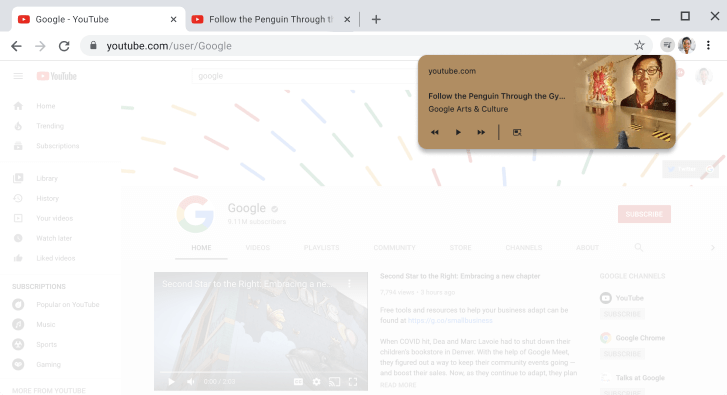Expand more channel tabs with right chevron
This screenshot has height=395, width=727.
tap(713, 248)
